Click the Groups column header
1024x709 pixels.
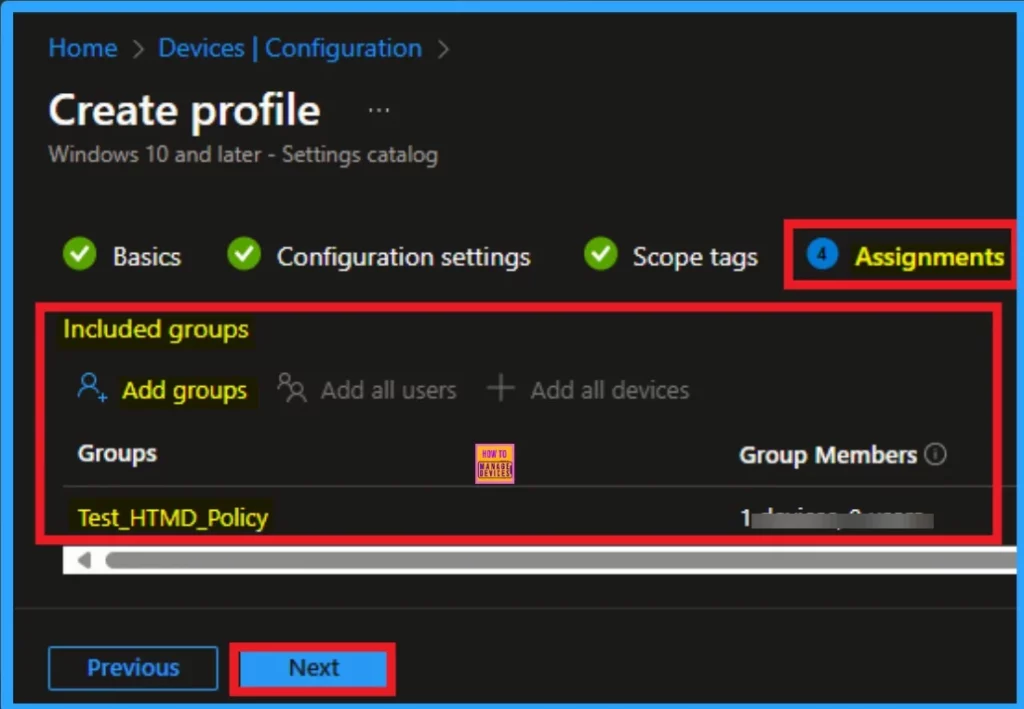(x=117, y=454)
